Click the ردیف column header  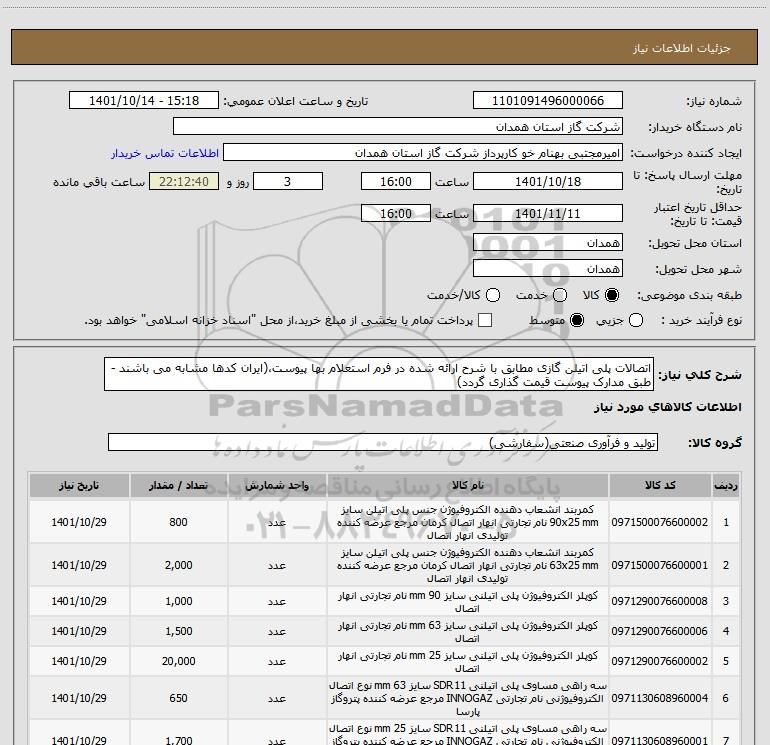coord(726,485)
